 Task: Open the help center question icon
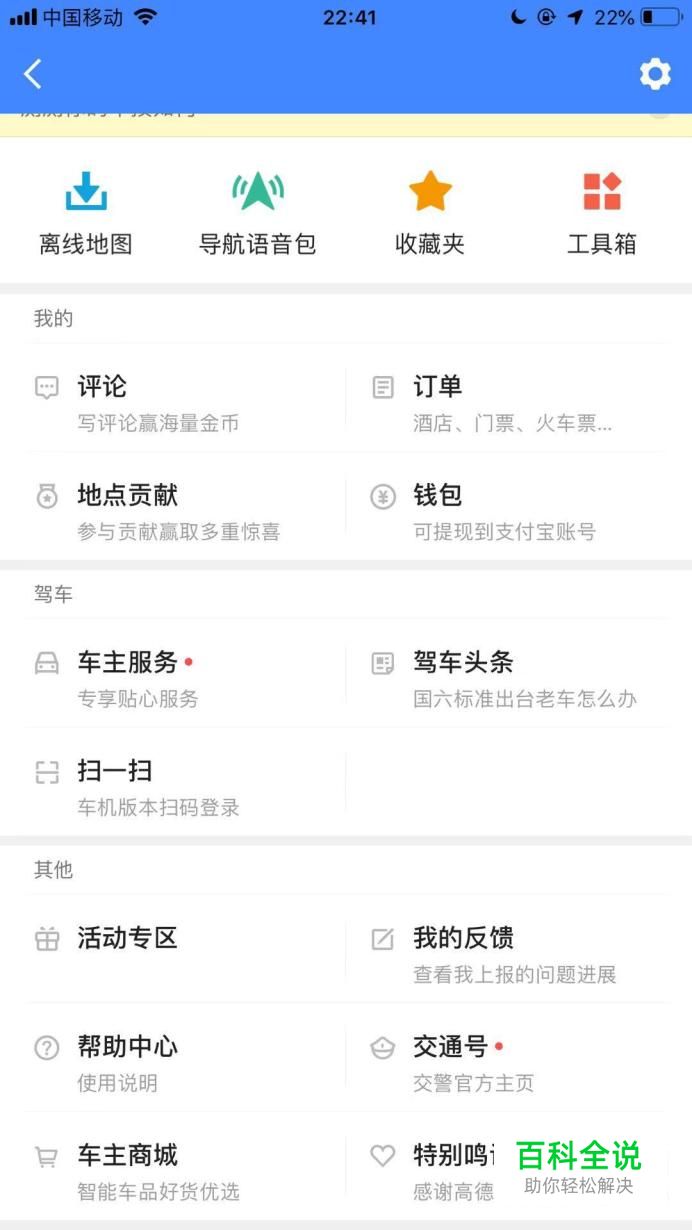click(x=47, y=1048)
